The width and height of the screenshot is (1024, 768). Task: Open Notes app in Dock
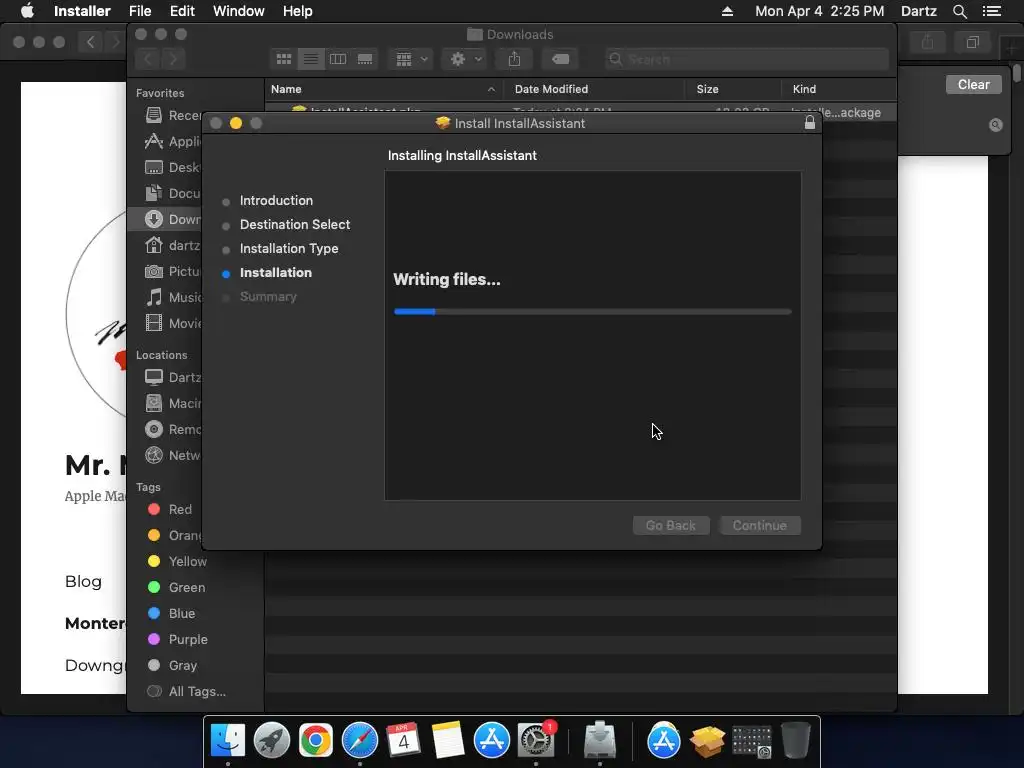(x=447, y=741)
